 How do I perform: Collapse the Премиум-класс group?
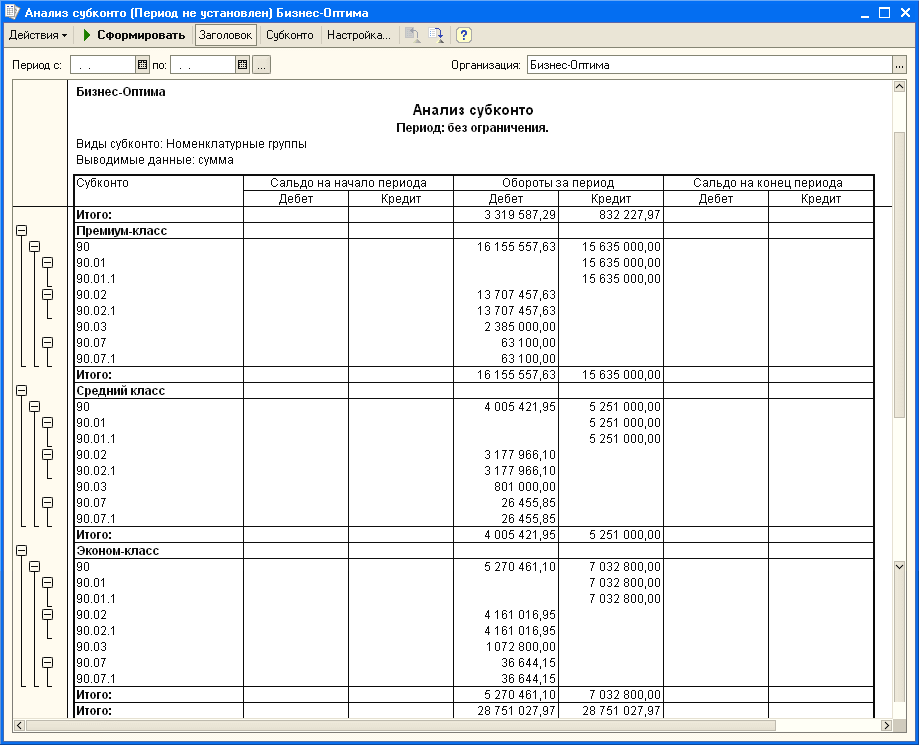[22, 230]
